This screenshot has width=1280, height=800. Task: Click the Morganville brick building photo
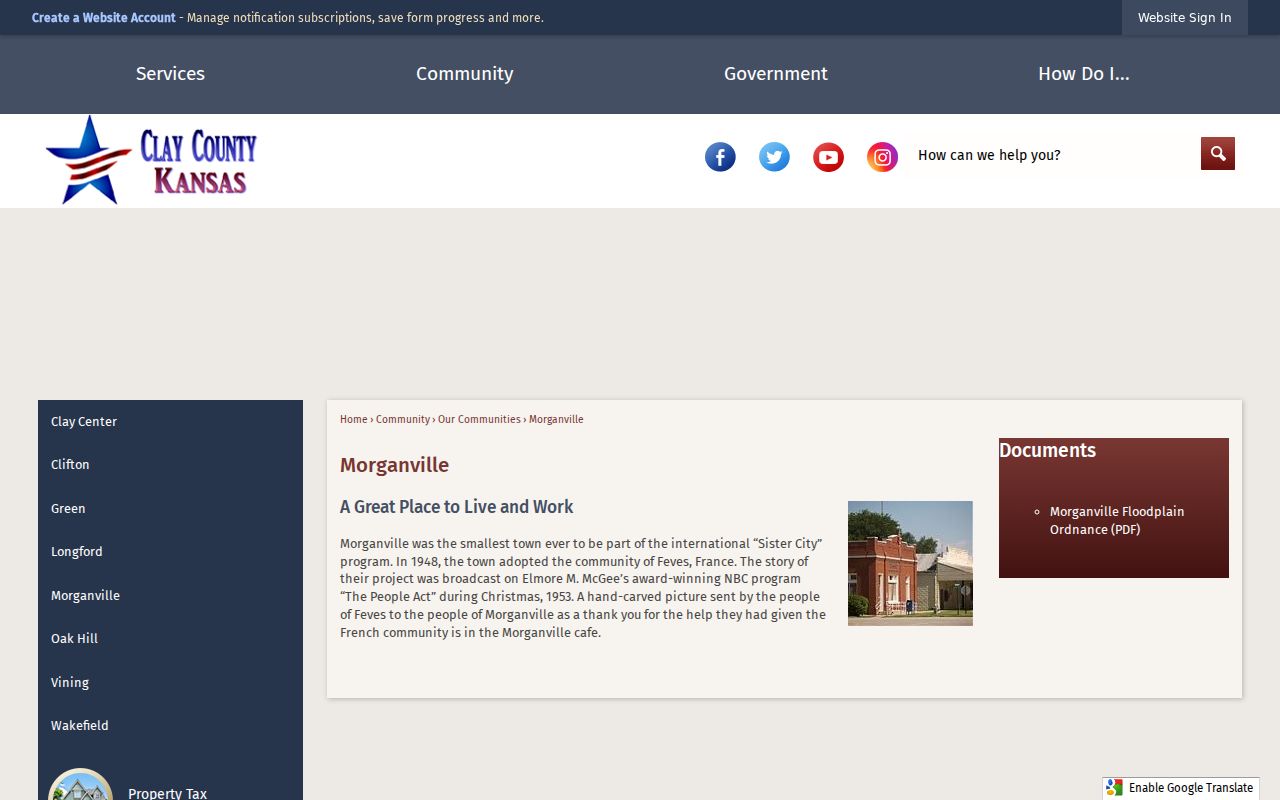[x=910, y=563]
